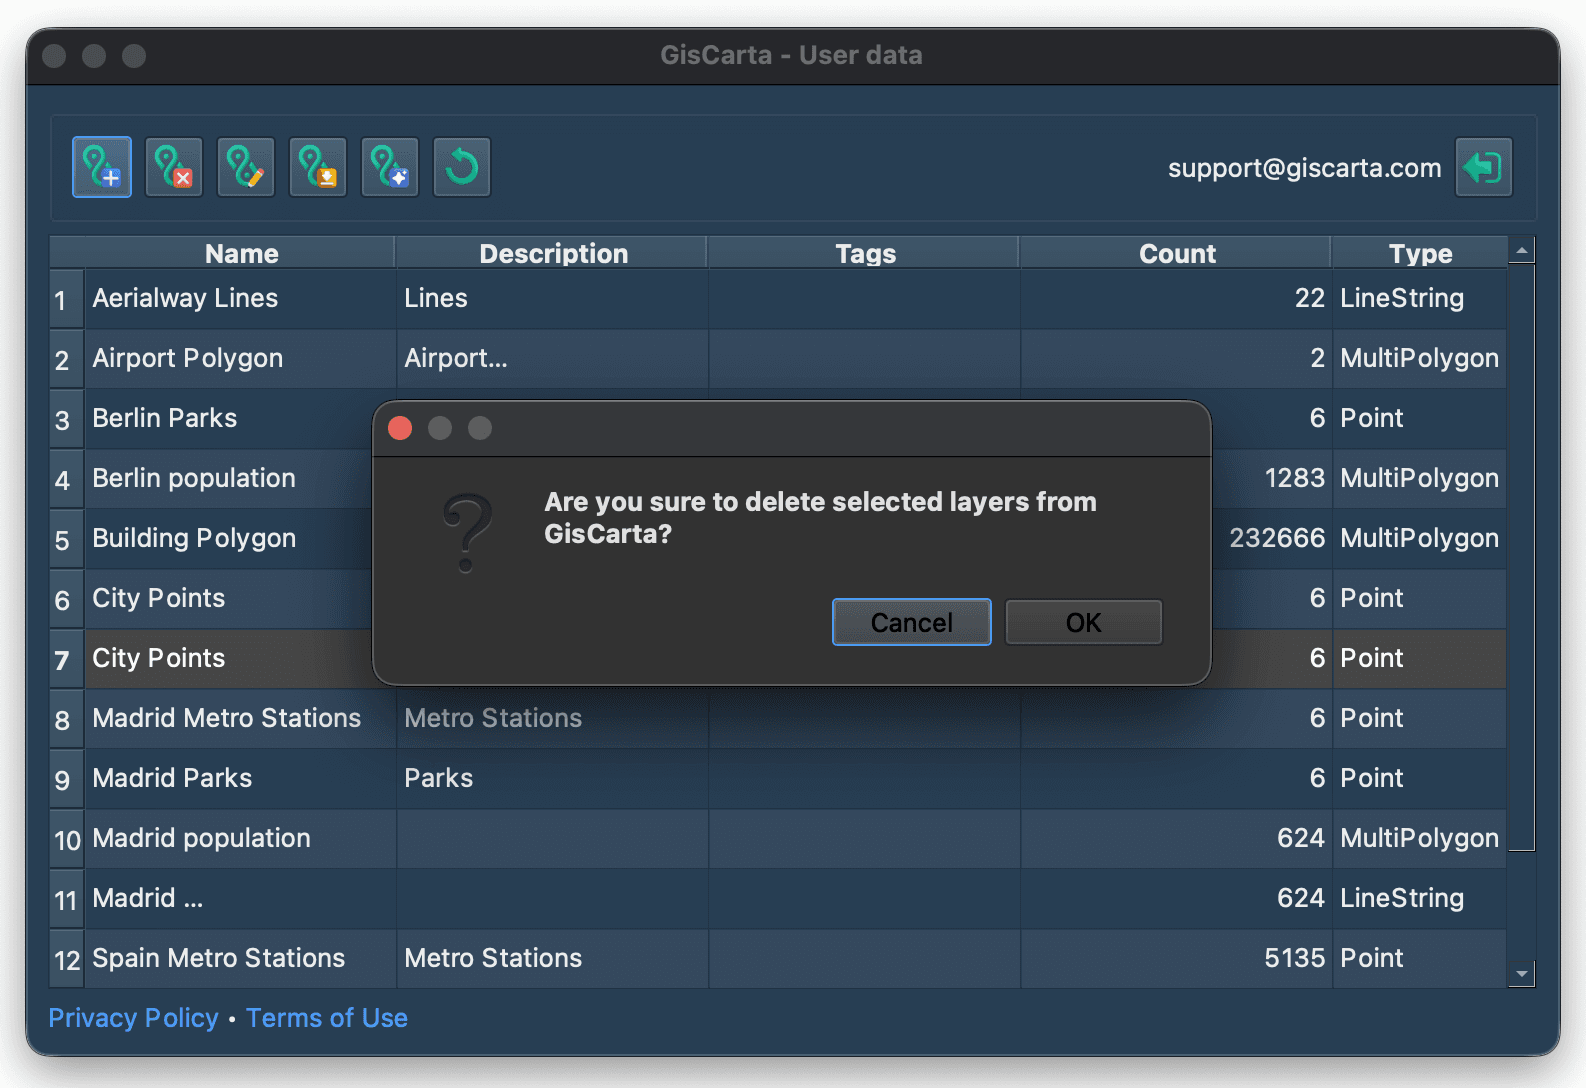Click the green Refresh list icon
Viewport: 1586px width, 1088px height.
click(462, 167)
